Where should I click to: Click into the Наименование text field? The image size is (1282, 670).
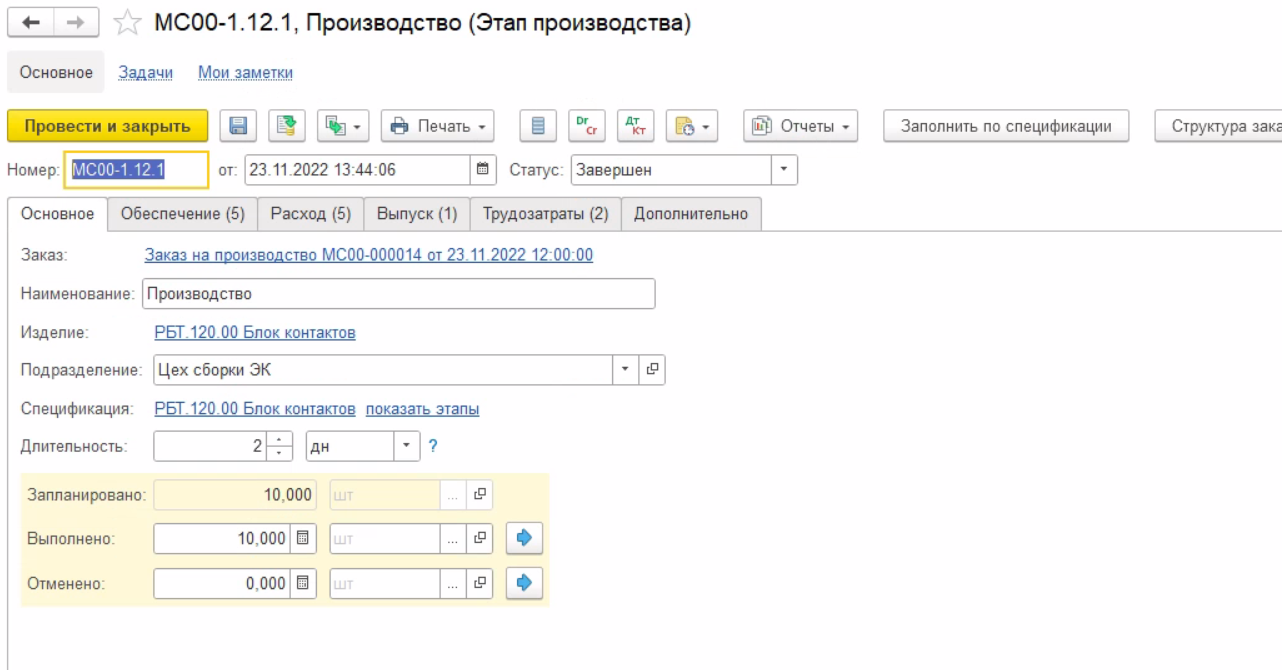point(398,294)
